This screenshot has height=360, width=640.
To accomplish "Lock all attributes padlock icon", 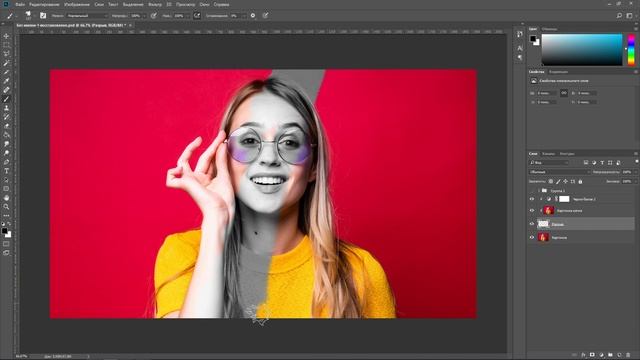I will pos(580,181).
